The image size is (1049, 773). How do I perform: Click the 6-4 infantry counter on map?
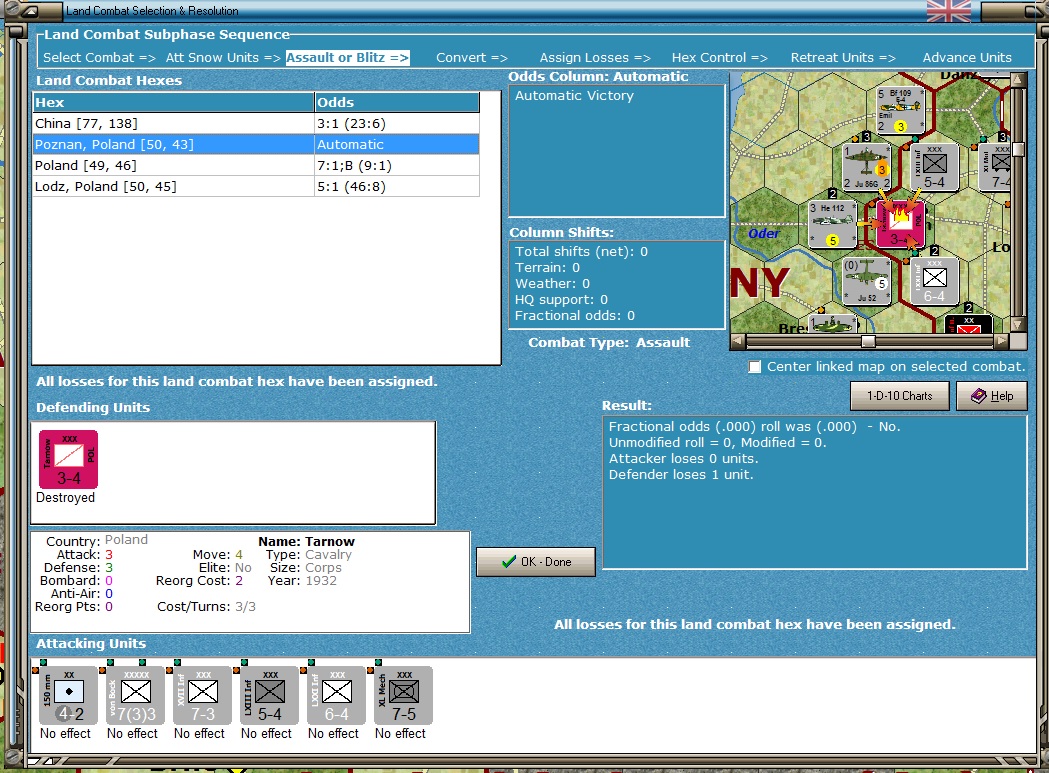tap(935, 281)
